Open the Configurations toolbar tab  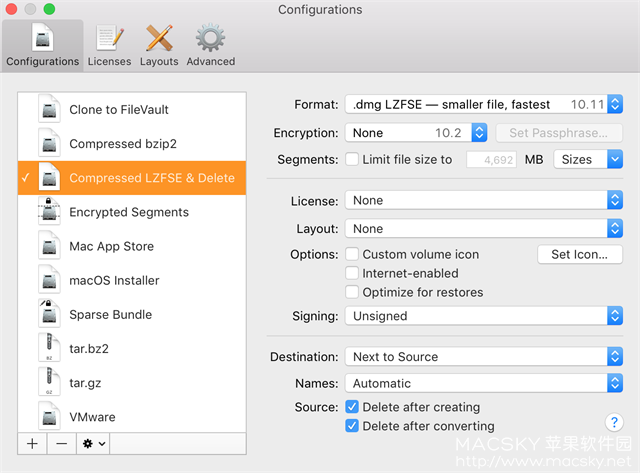tap(42, 45)
